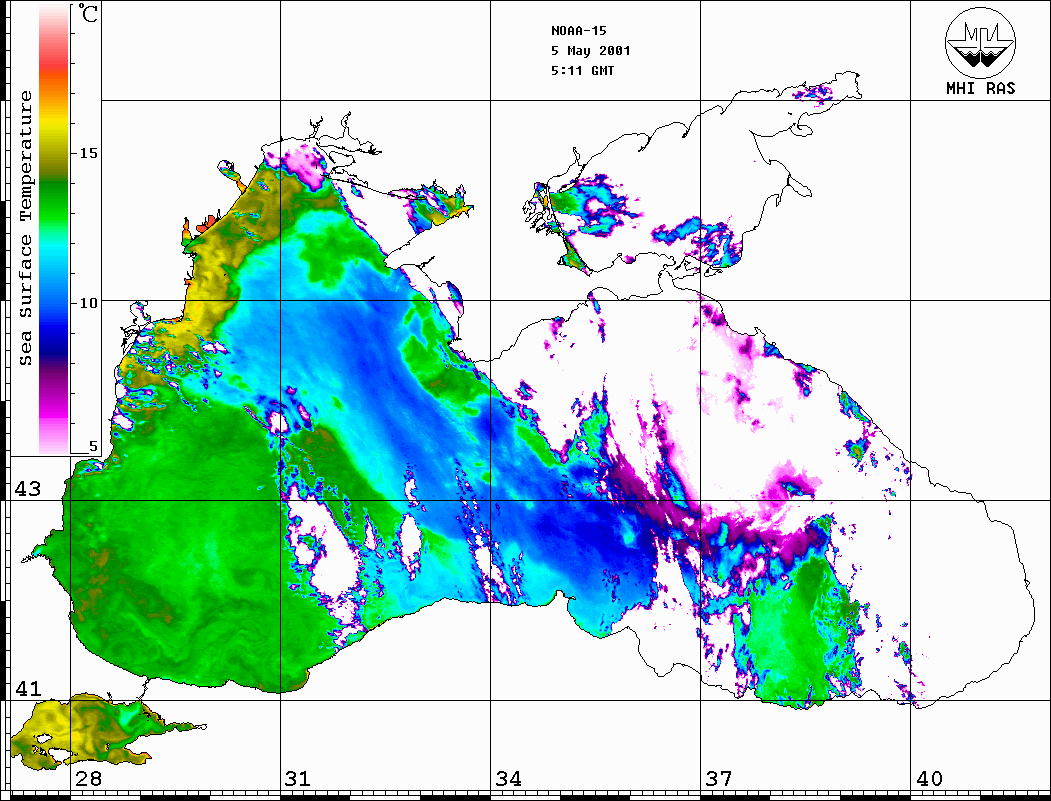Click longitude label '31'

coord(298,778)
